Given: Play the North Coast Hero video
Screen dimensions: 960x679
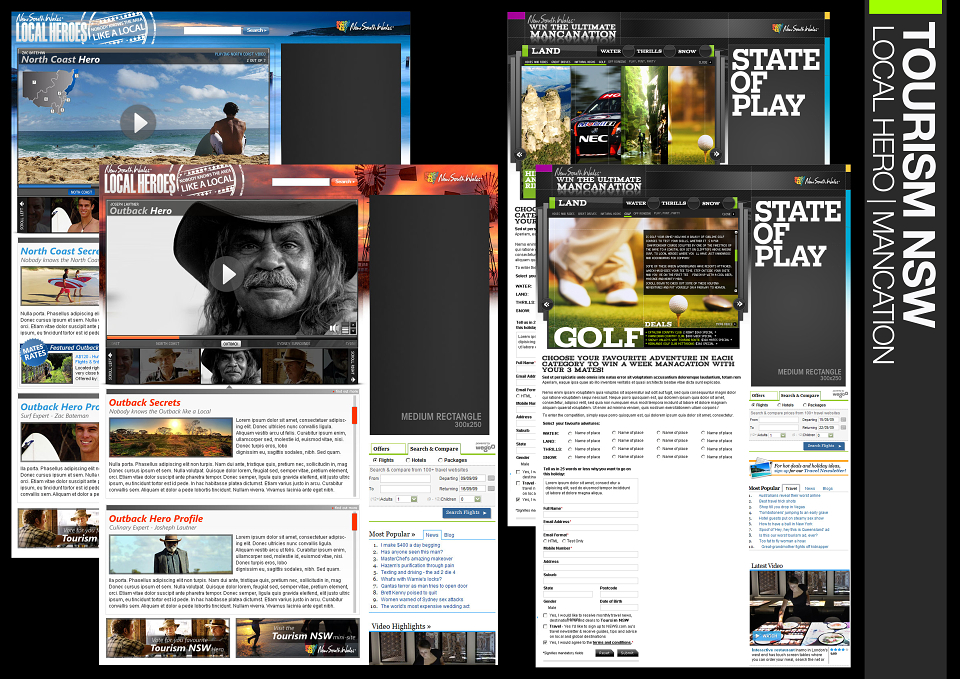Looking at the screenshot, I should [138, 122].
